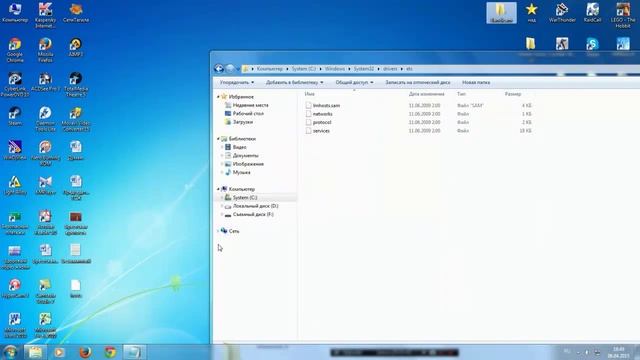The image size is (640, 360).
Task: Launch ACDSee Pro desktop shortcut
Action: tap(45, 82)
